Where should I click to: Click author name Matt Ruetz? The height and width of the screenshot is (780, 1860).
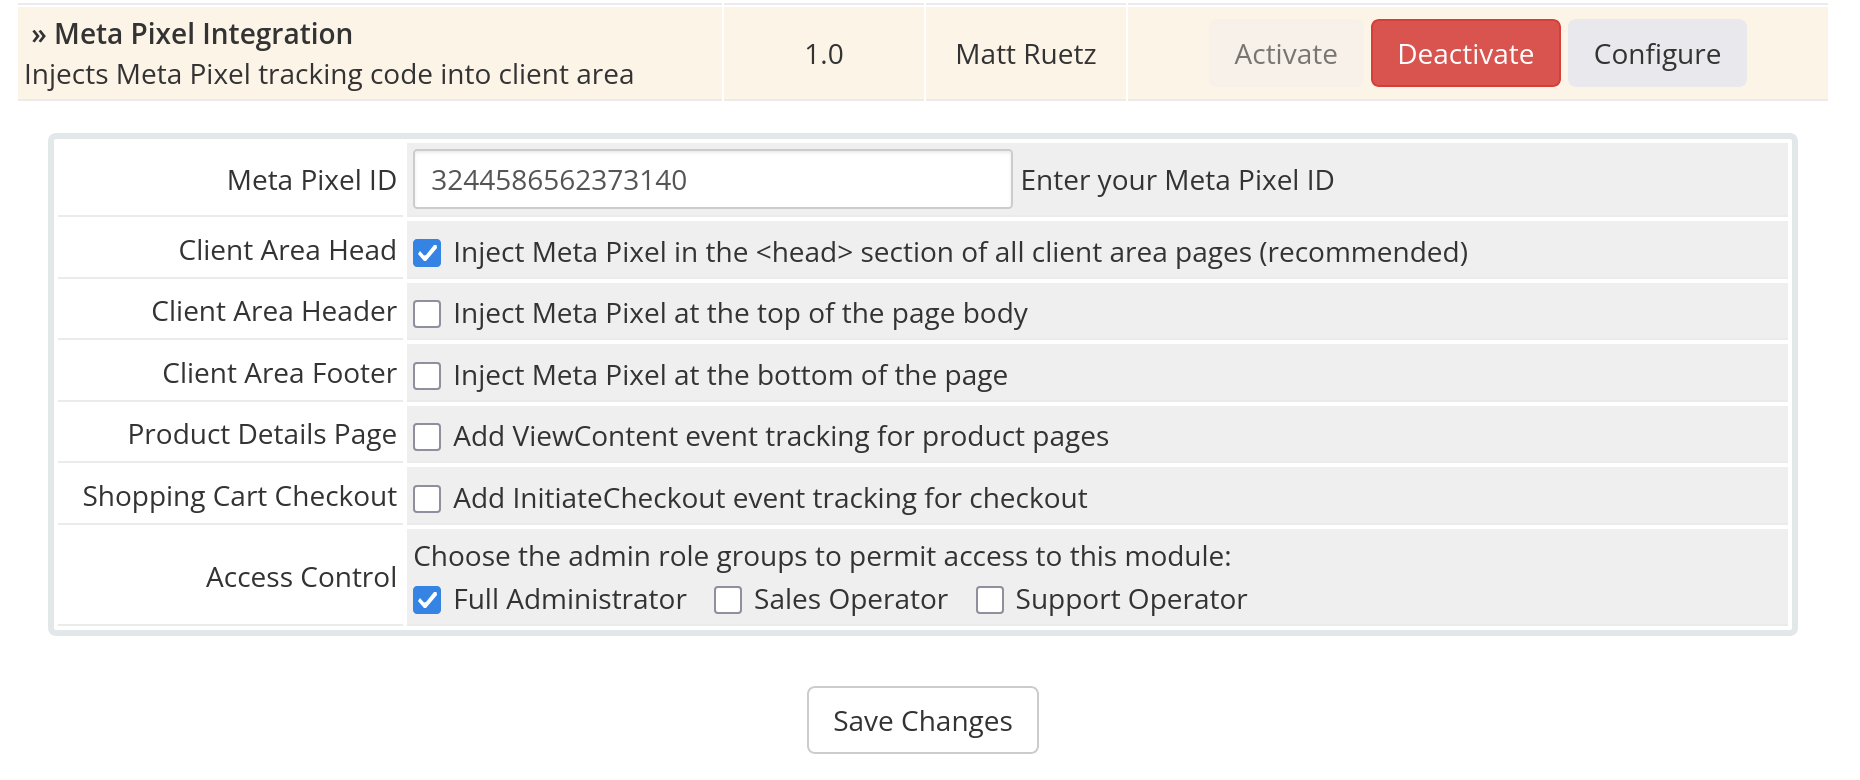(x=1026, y=54)
